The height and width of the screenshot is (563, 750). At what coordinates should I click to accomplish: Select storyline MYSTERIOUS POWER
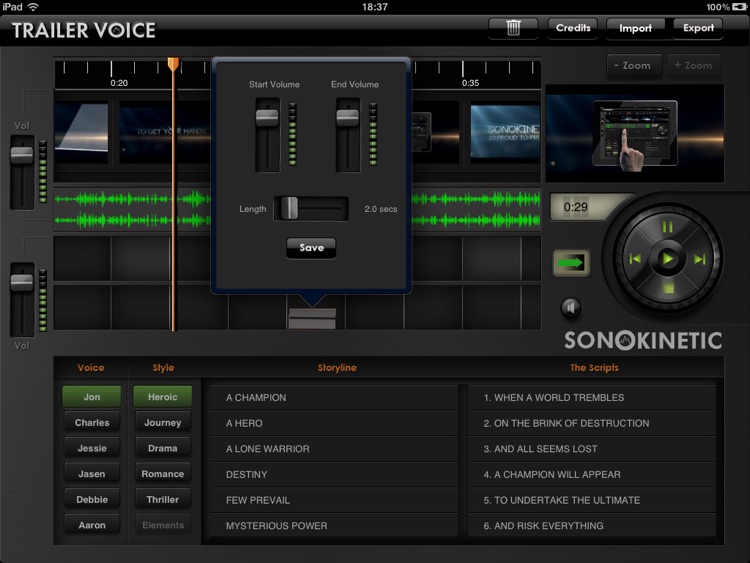coord(334,526)
